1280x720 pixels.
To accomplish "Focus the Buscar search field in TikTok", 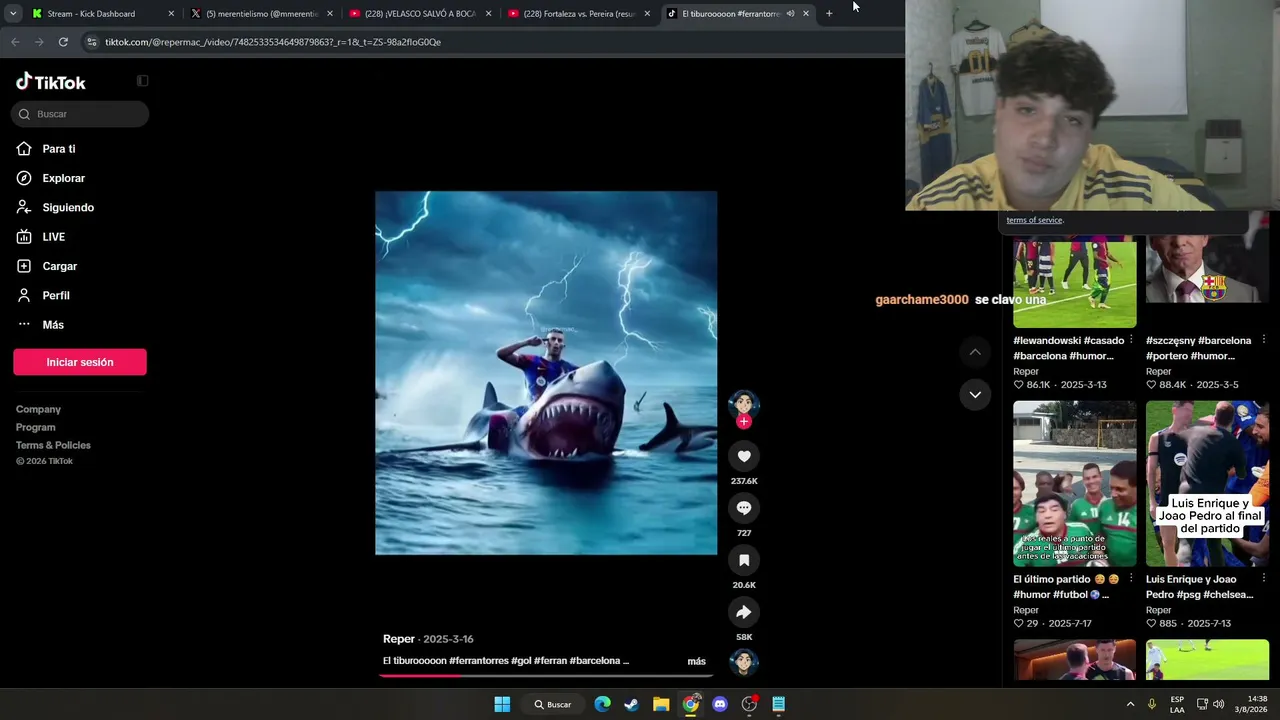I will pos(80,114).
